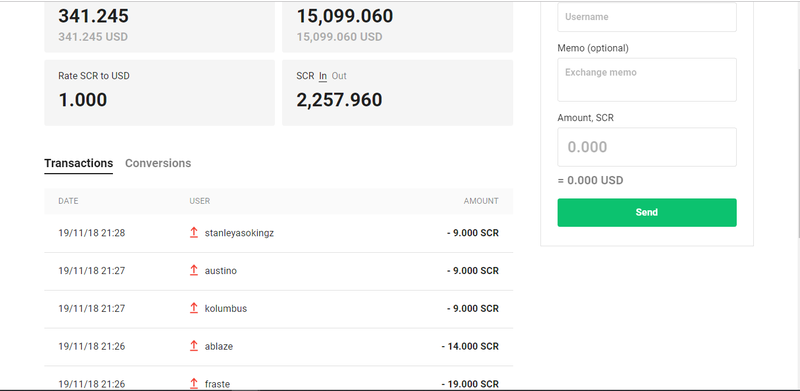
Task: Click outgoing arrow icon beside austino
Action: (x=193, y=271)
